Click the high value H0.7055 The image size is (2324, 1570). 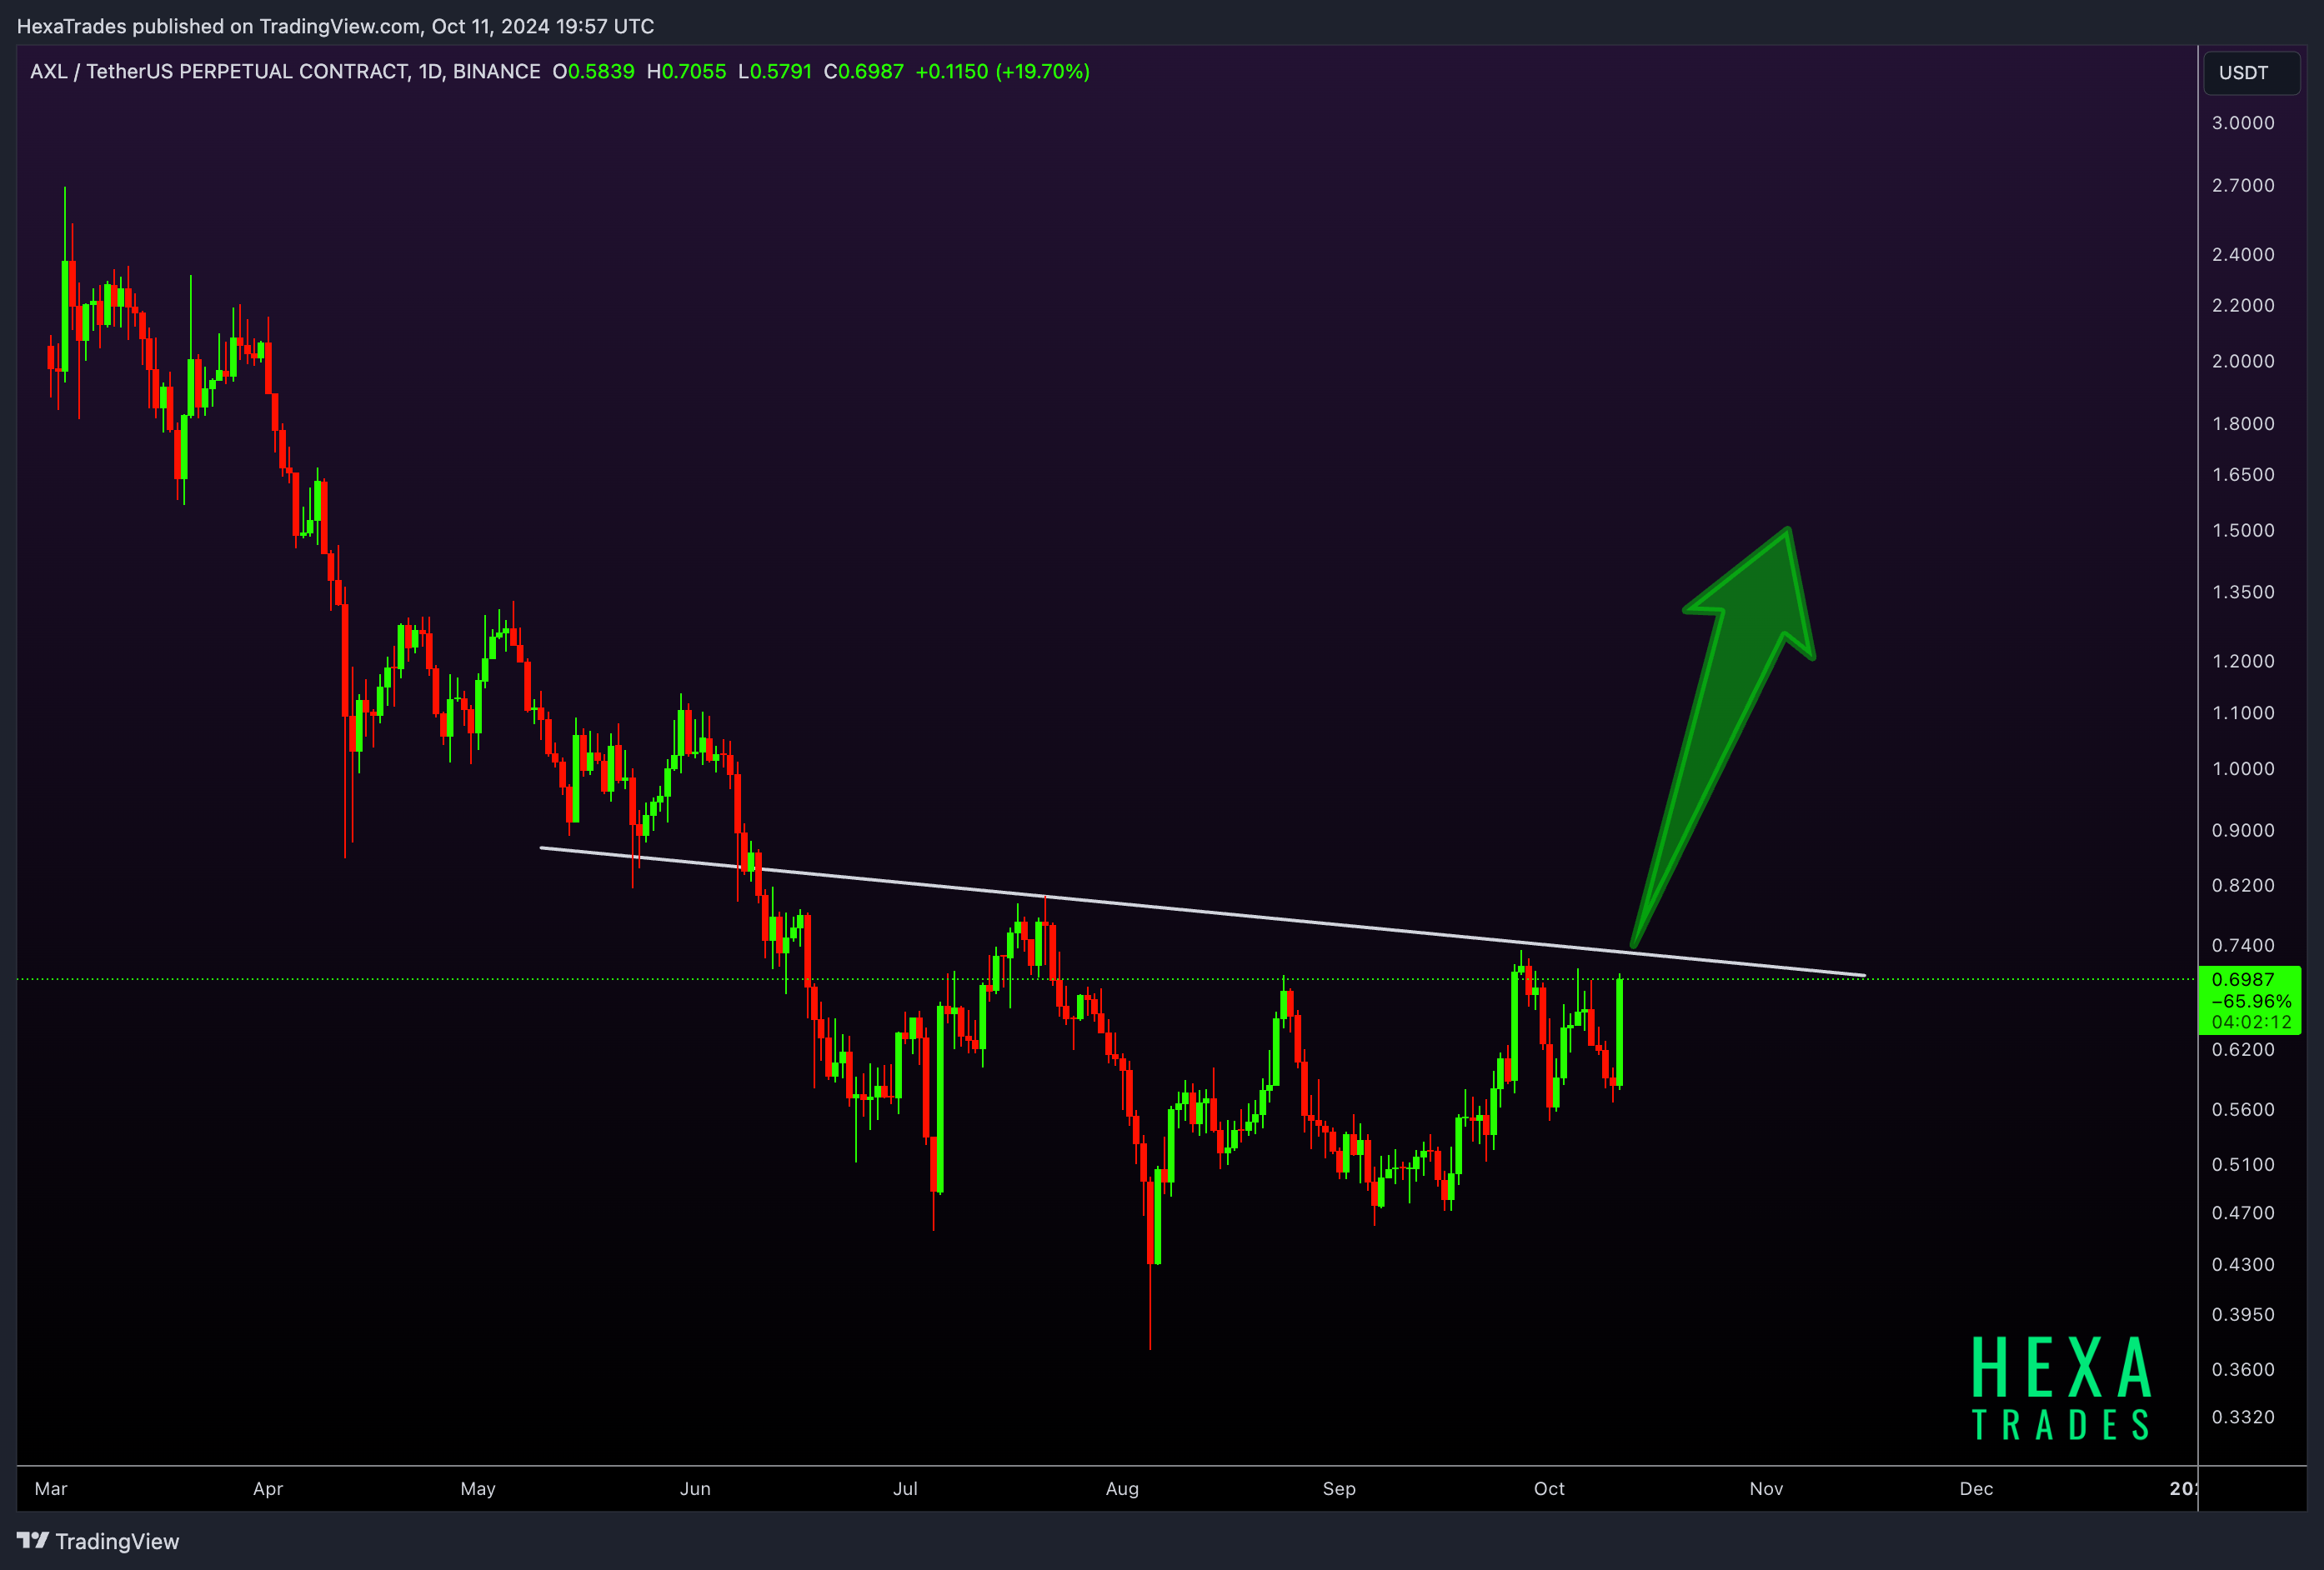pos(686,71)
